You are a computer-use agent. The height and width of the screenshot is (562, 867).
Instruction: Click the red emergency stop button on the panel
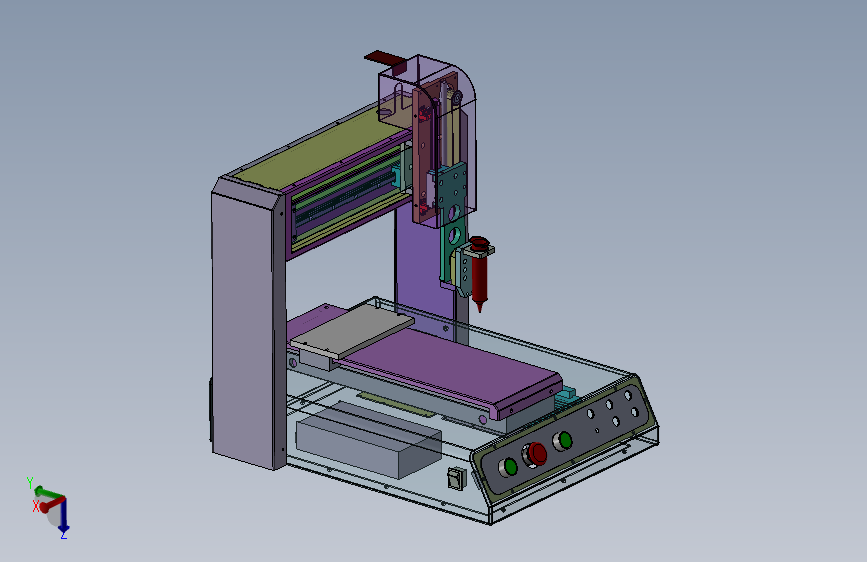coord(536,455)
